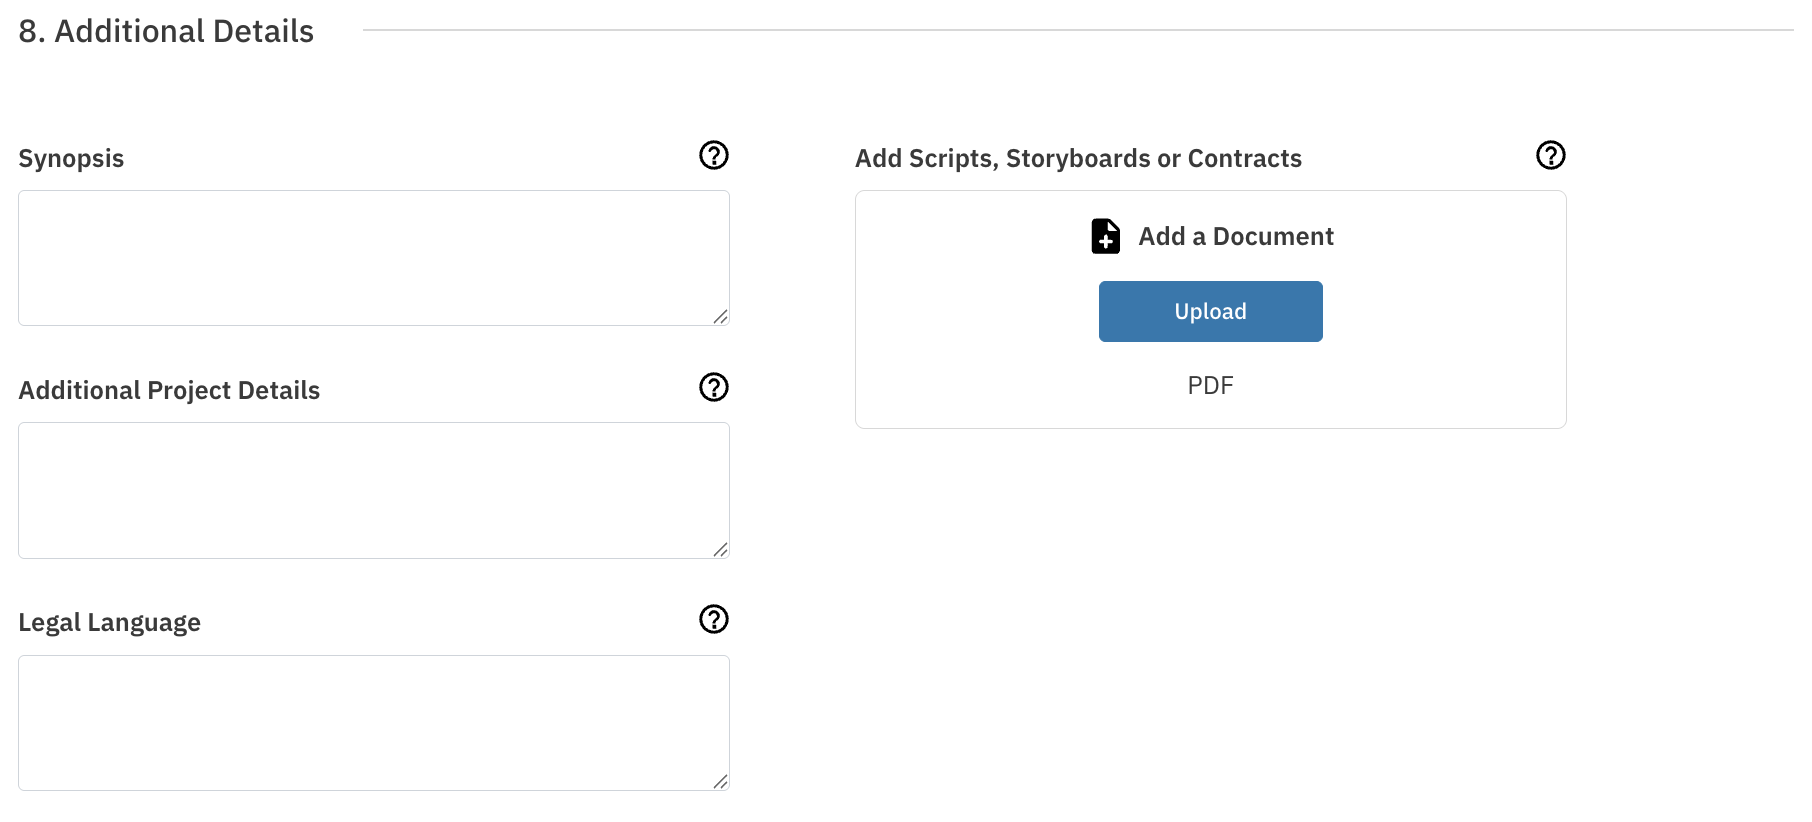Click the Additional Project Details help icon

714,387
